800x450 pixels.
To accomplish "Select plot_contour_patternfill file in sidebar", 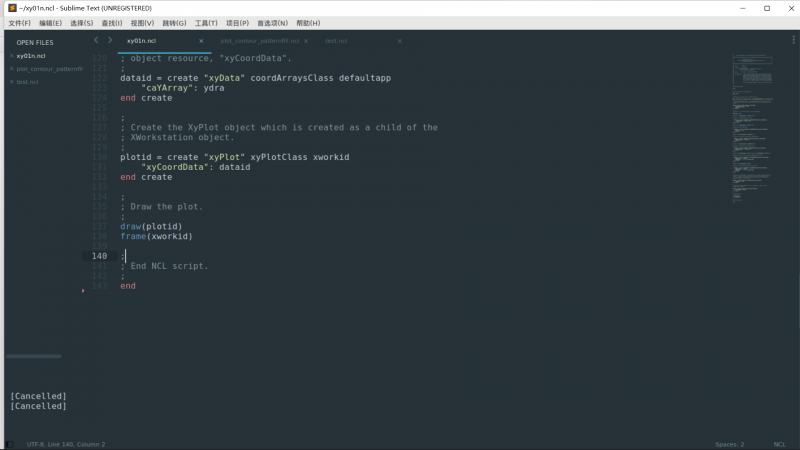I will pos(49,69).
